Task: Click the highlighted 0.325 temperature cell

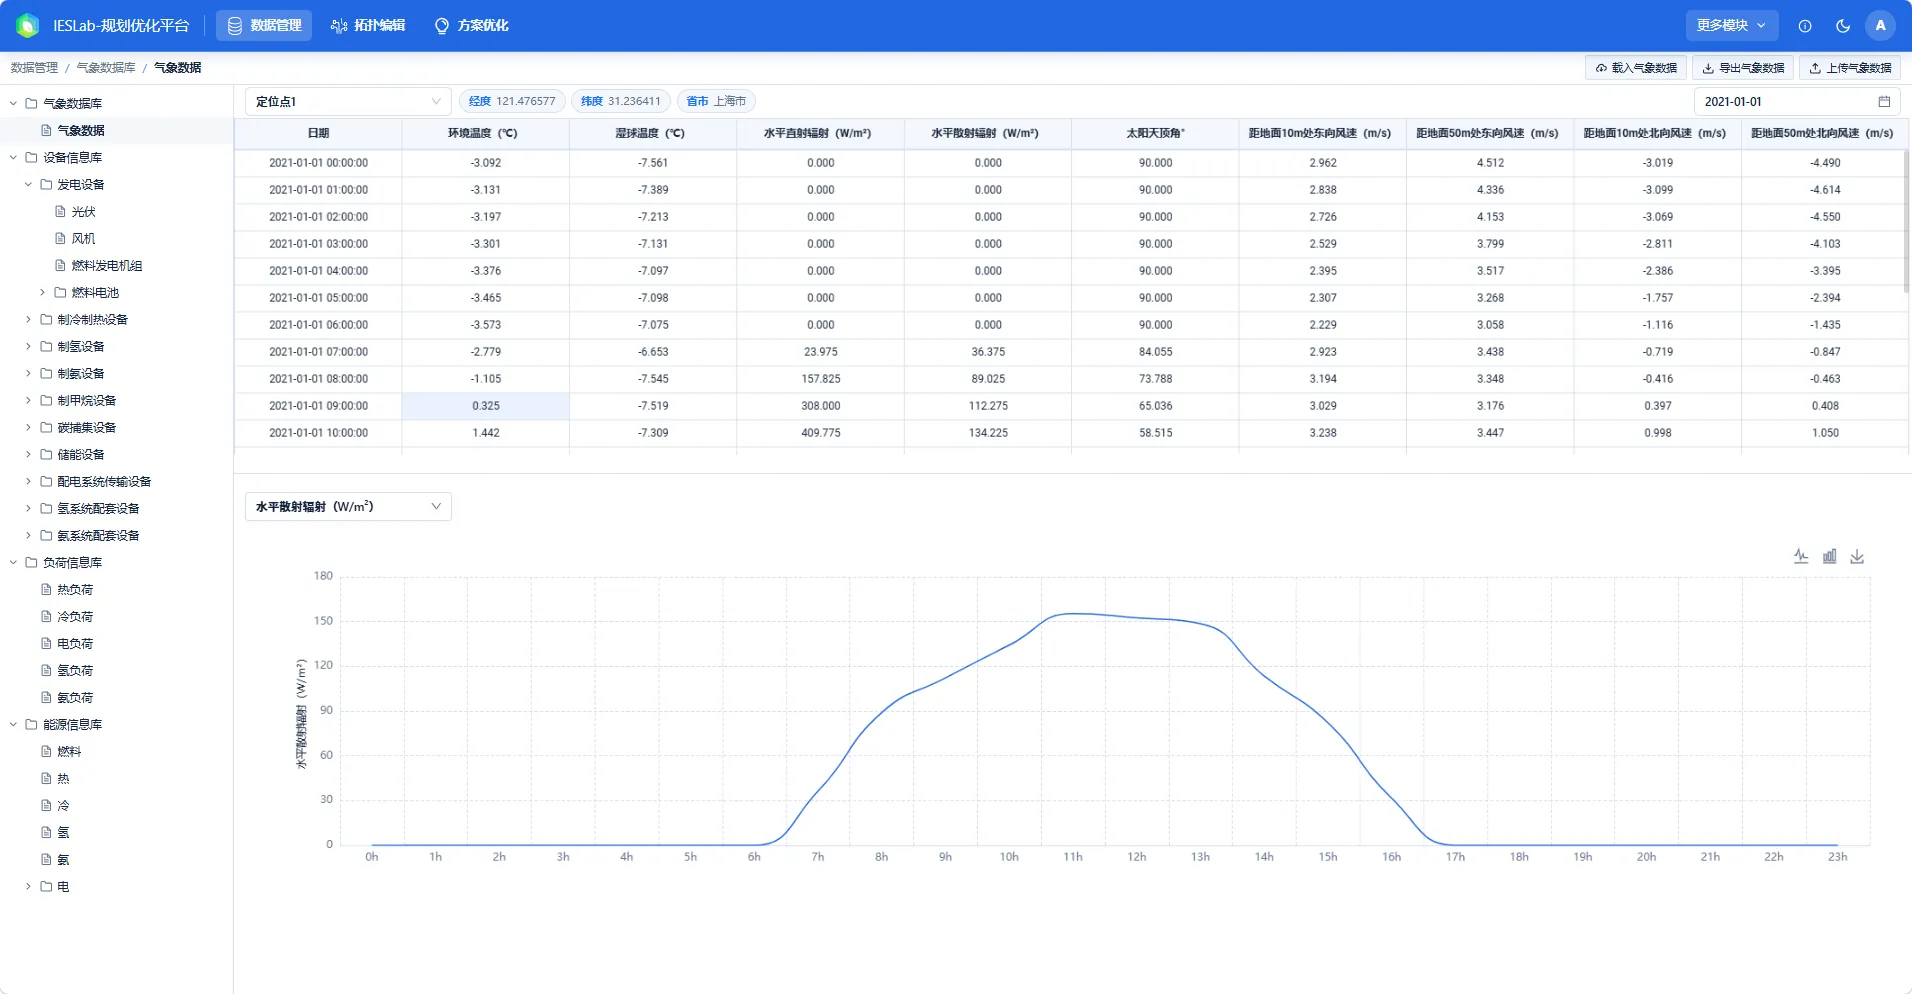Action: coord(485,406)
